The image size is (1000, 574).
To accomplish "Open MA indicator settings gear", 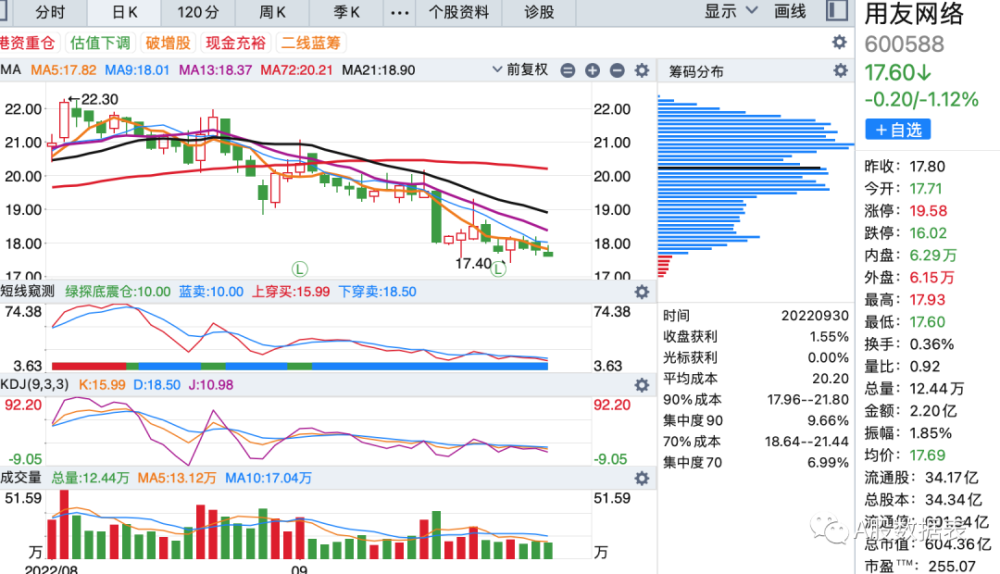I will 642,70.
